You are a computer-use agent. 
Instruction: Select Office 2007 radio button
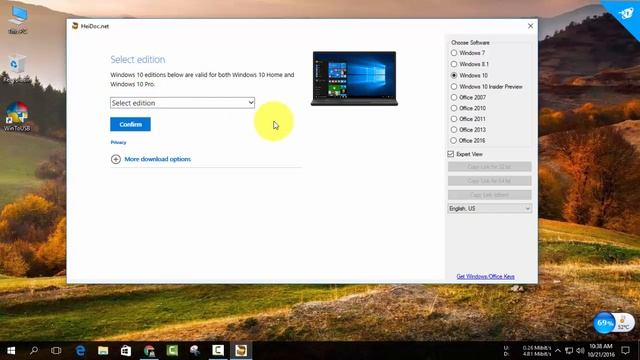[x=454, y=98]
